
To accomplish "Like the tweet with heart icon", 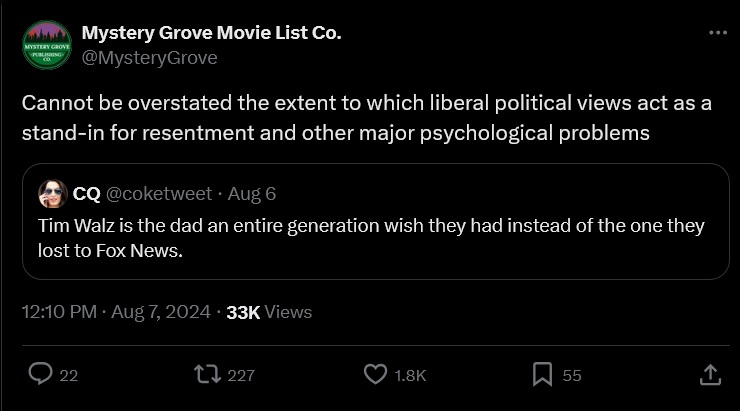I will point(375,374).
